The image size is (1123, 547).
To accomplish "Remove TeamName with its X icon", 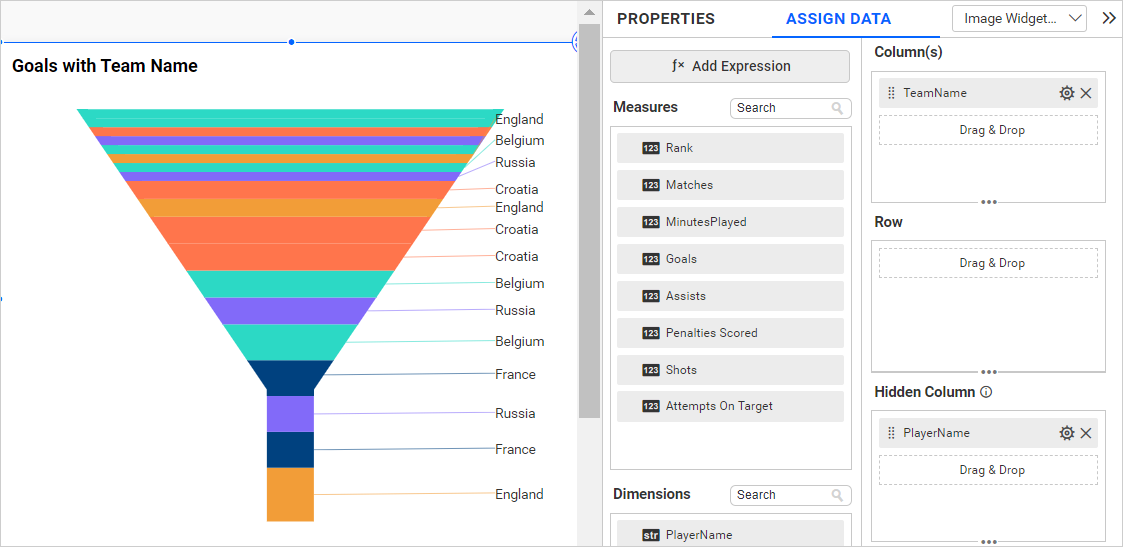I will [1086, 93].
